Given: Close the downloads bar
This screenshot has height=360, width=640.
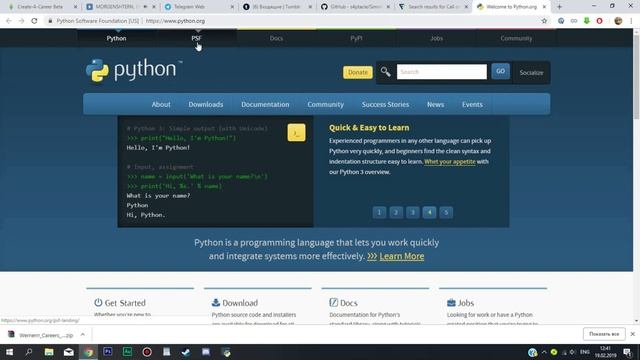Looking at the screenshot, I should click(x=633, y=334).
